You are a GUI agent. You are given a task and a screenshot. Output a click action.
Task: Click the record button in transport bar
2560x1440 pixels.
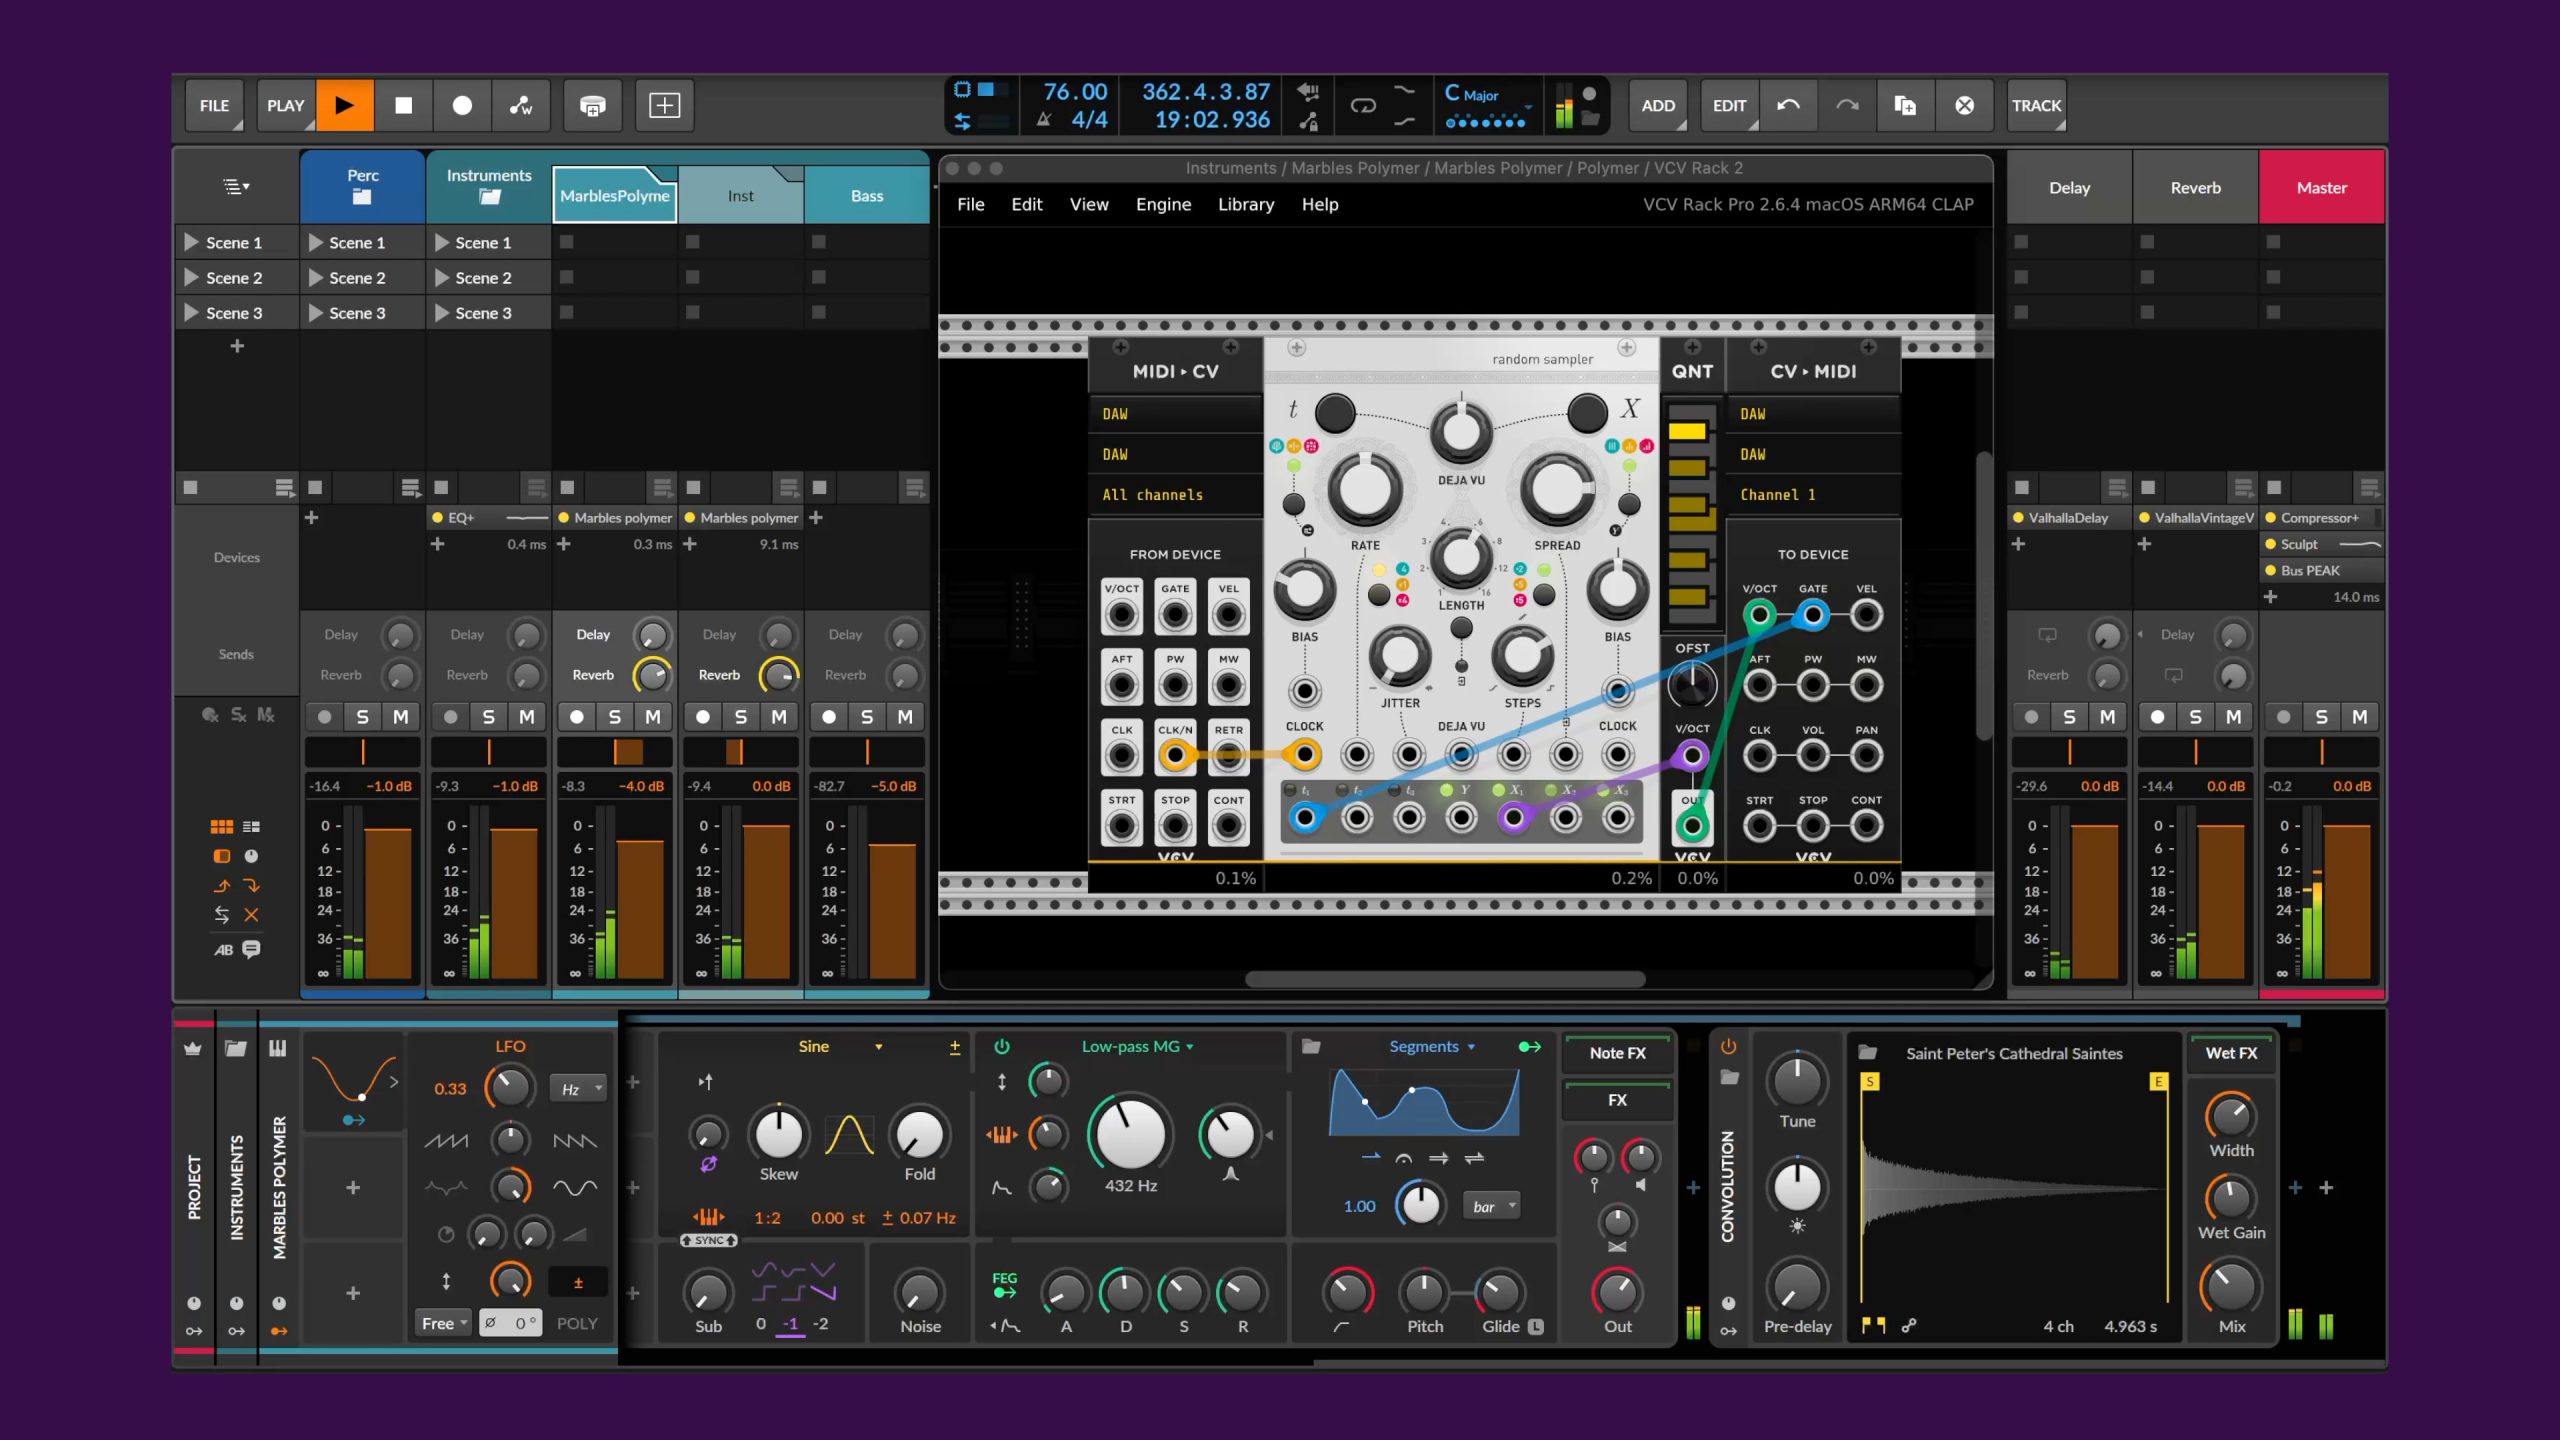[x=462, y=105]
